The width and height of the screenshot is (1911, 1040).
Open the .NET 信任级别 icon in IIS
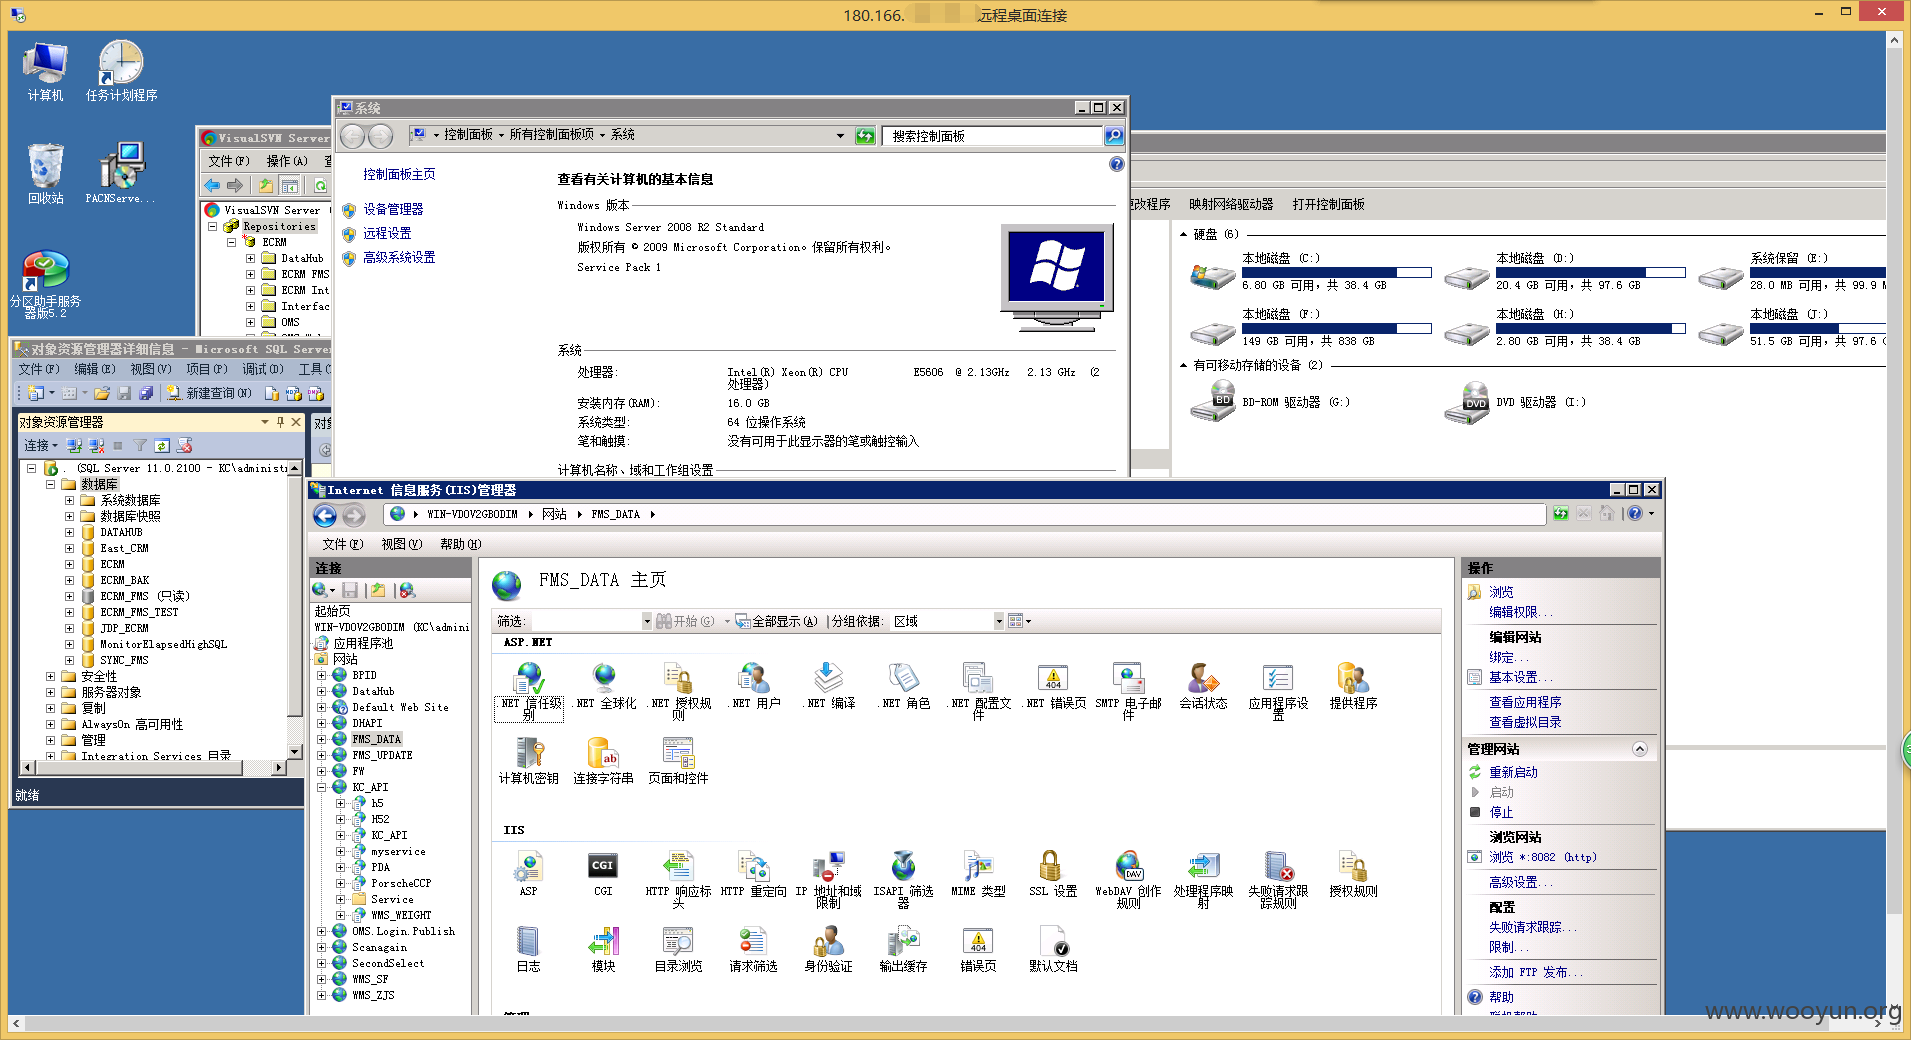click(x=529, y=691)
